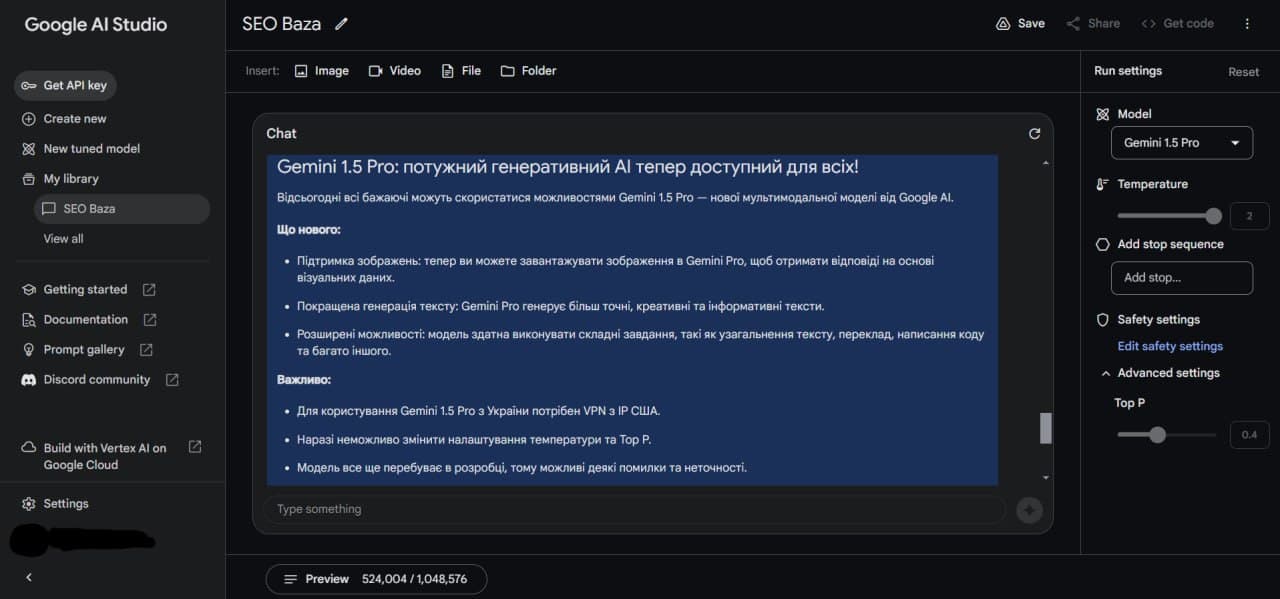Screen dimensions: 1280x599
Task: Open View all in the library
Action: [63, 239]
